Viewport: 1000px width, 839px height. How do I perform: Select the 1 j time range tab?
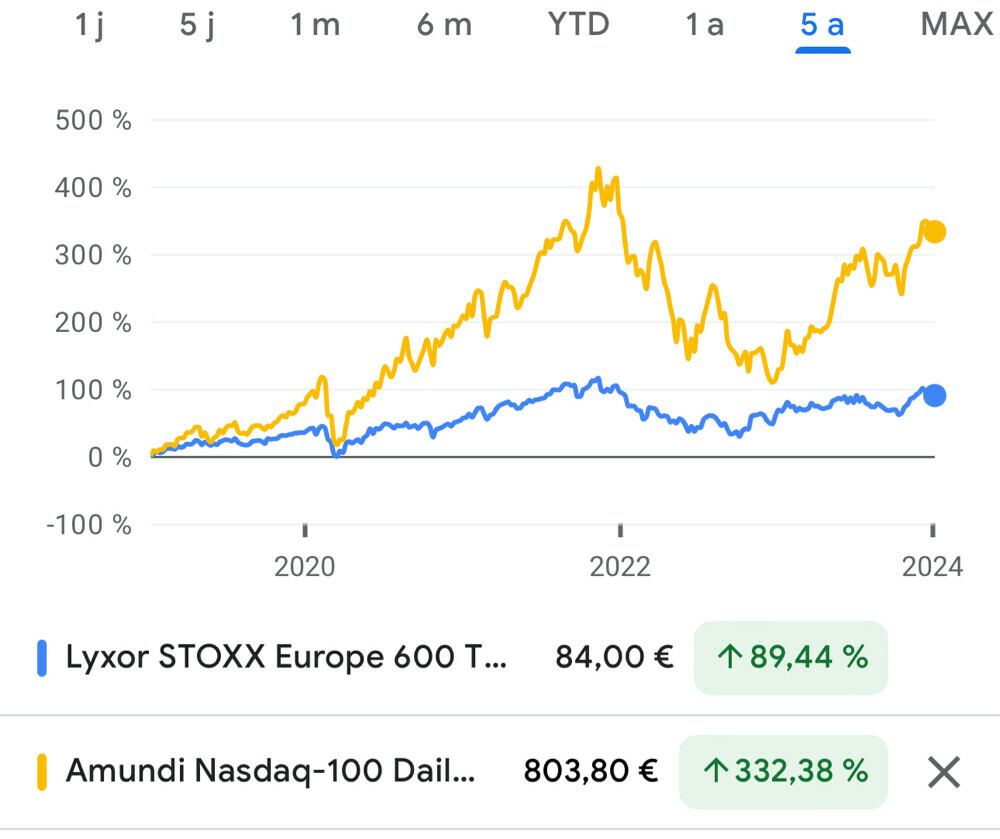tap(90, 25)
